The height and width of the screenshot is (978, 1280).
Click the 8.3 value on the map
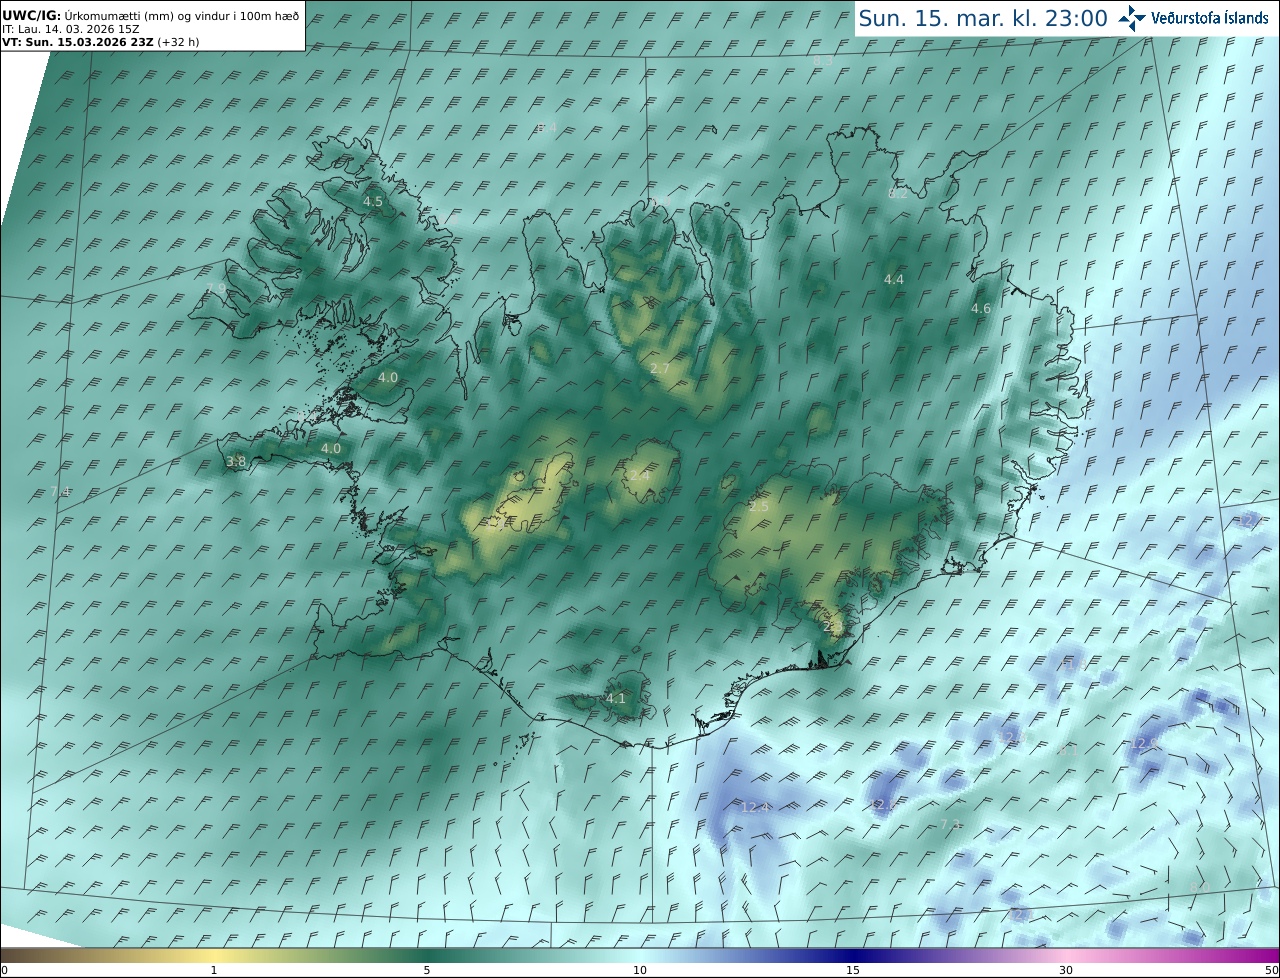tap(823, 61)
